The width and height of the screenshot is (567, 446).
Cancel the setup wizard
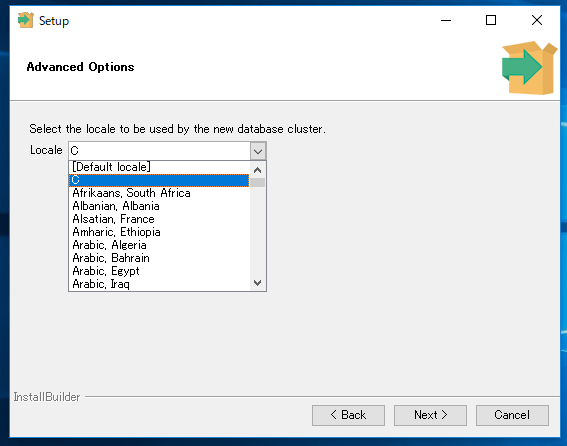(x=512, y=415)
